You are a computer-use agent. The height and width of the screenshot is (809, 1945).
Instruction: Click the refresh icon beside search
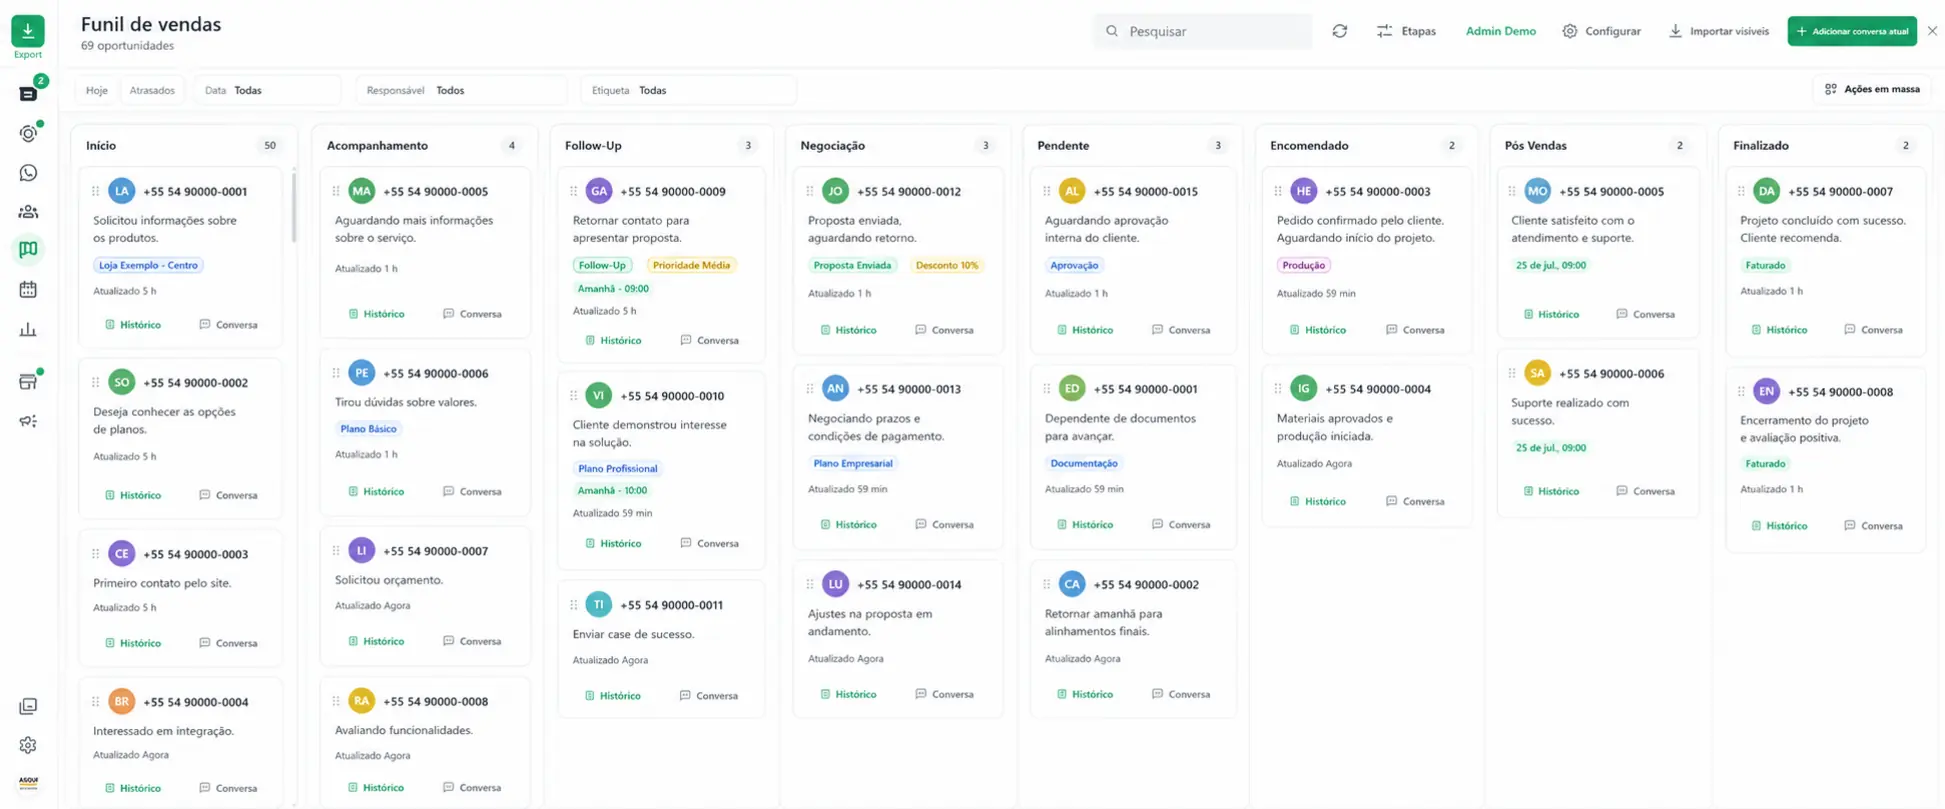(x=1339, y=31)
